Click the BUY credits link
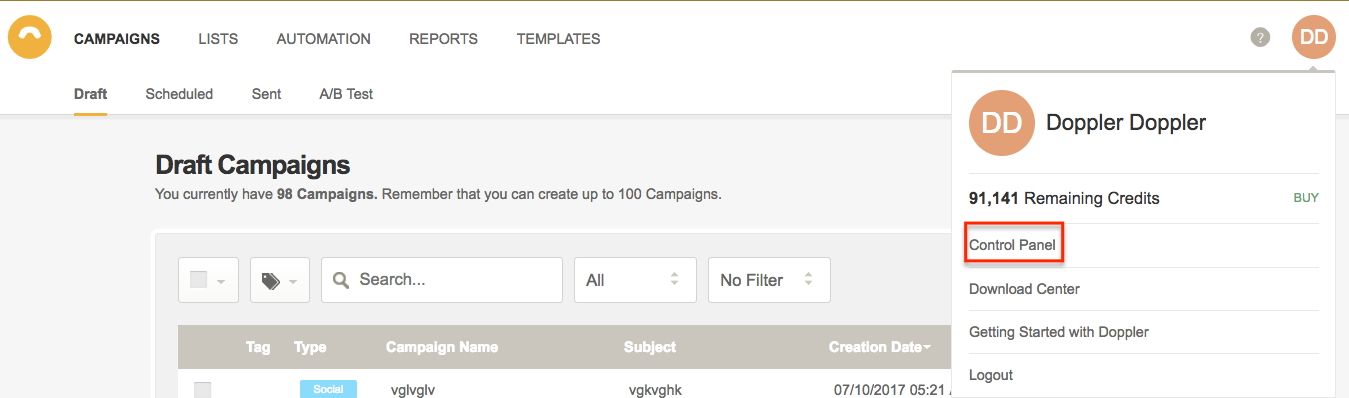 click(1306, 198)
